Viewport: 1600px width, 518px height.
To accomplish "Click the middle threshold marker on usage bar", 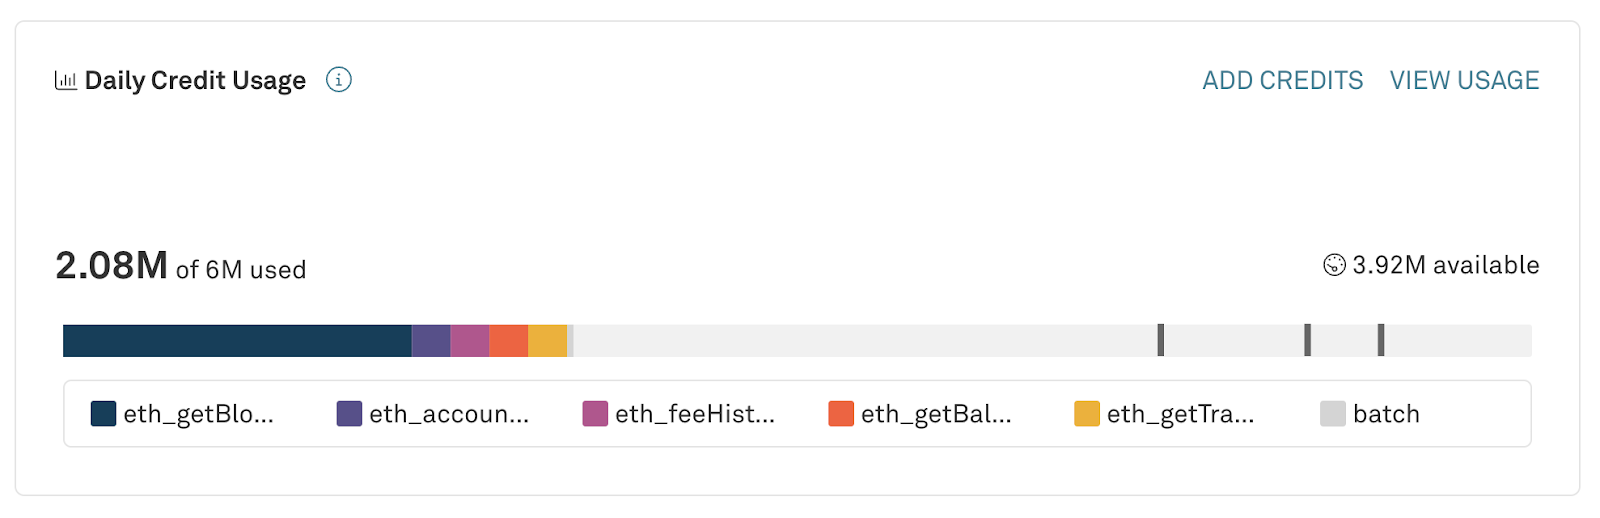I will pyautogui.click(x=1308, y=340).
